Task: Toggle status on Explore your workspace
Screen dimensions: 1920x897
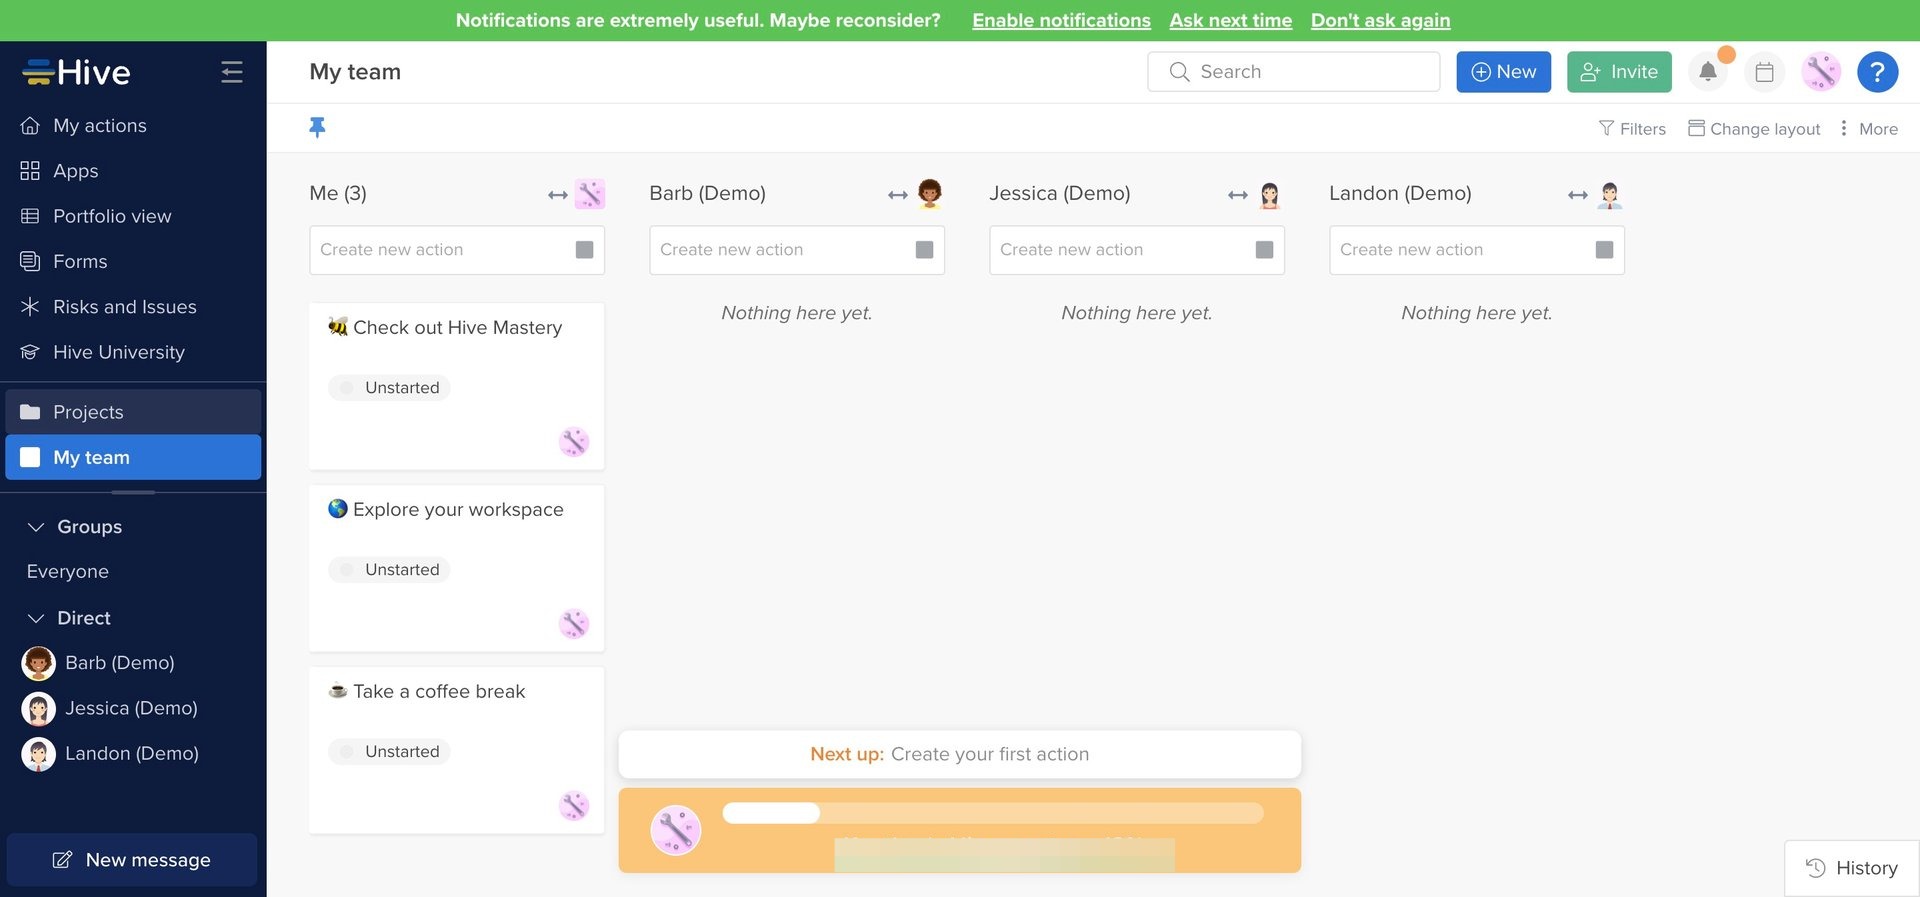Action: [389, 570]
